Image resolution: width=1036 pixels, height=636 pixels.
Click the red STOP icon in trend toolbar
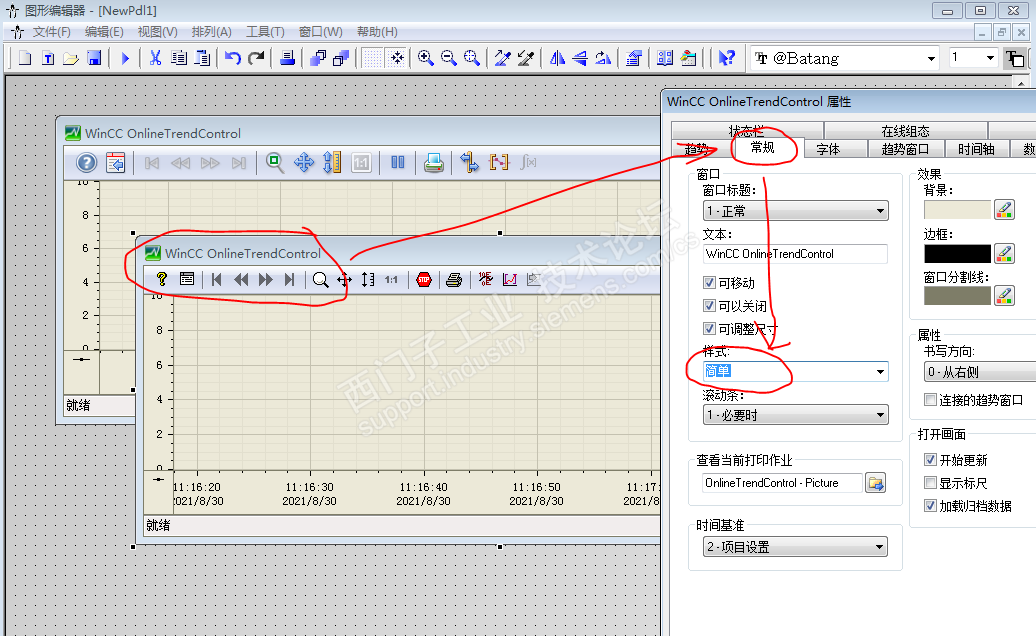coord(424,279)
